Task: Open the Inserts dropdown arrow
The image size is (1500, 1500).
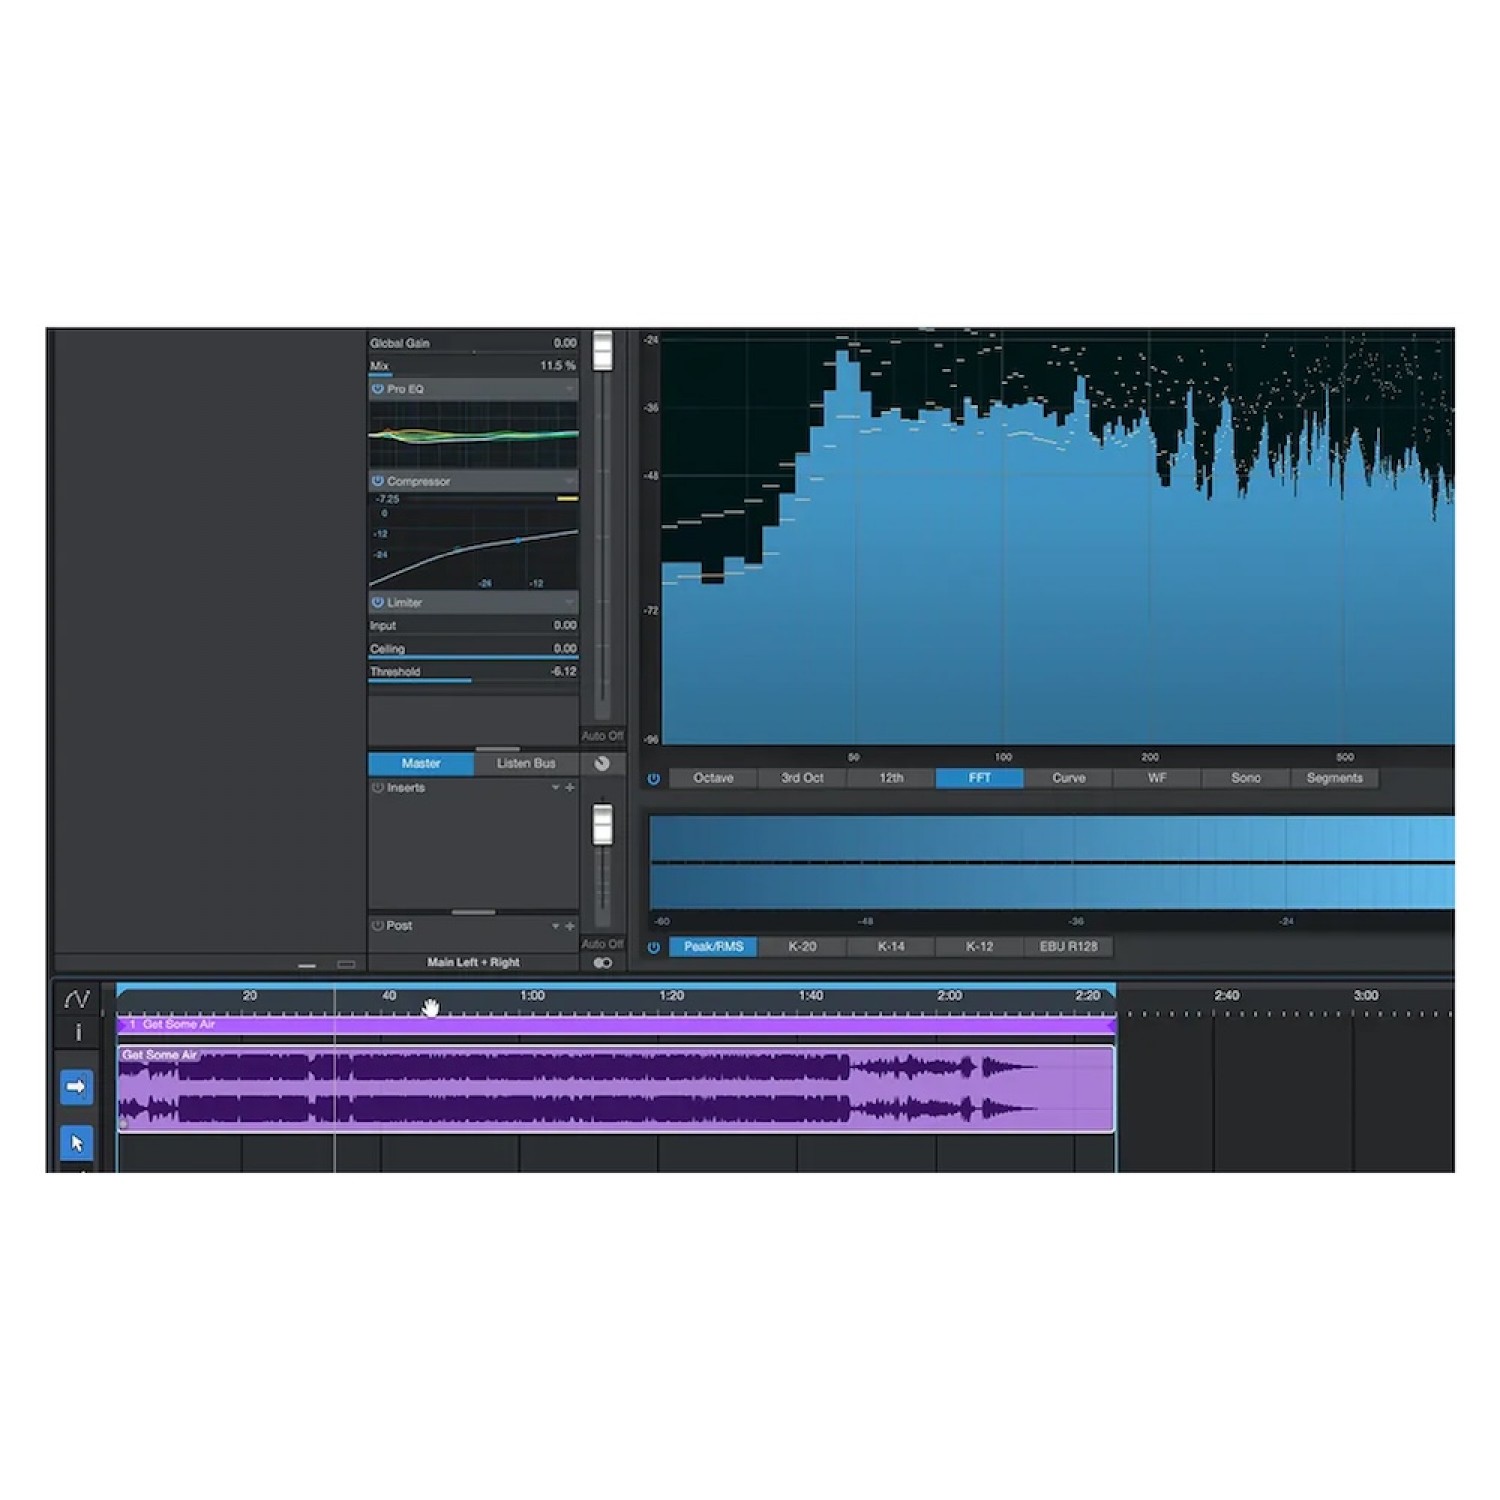Action: coord(554,788)
